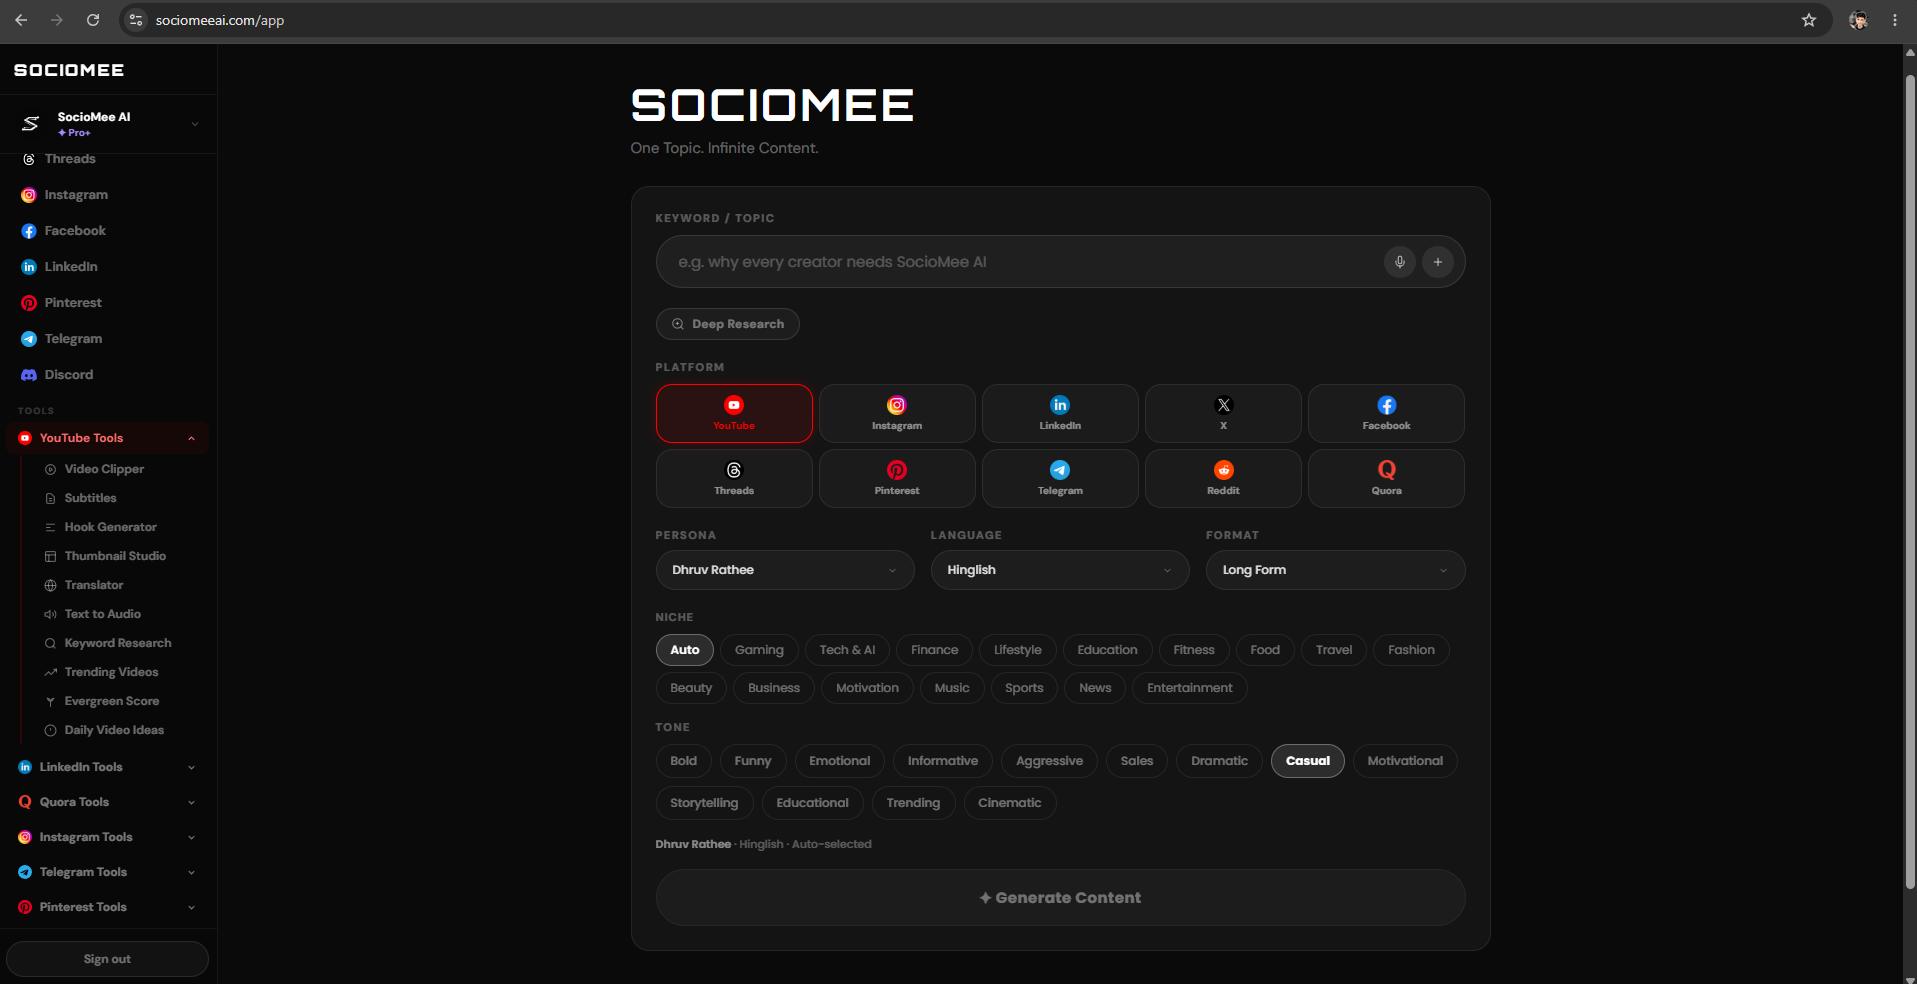
Task: Set tone to Storytelling
Action: coord(704,803)
